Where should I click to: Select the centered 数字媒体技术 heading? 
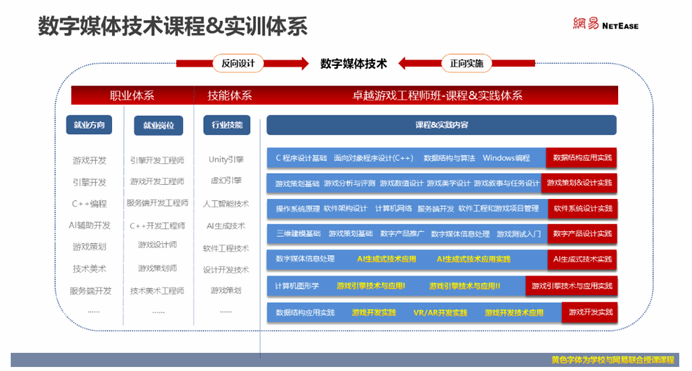354,64
